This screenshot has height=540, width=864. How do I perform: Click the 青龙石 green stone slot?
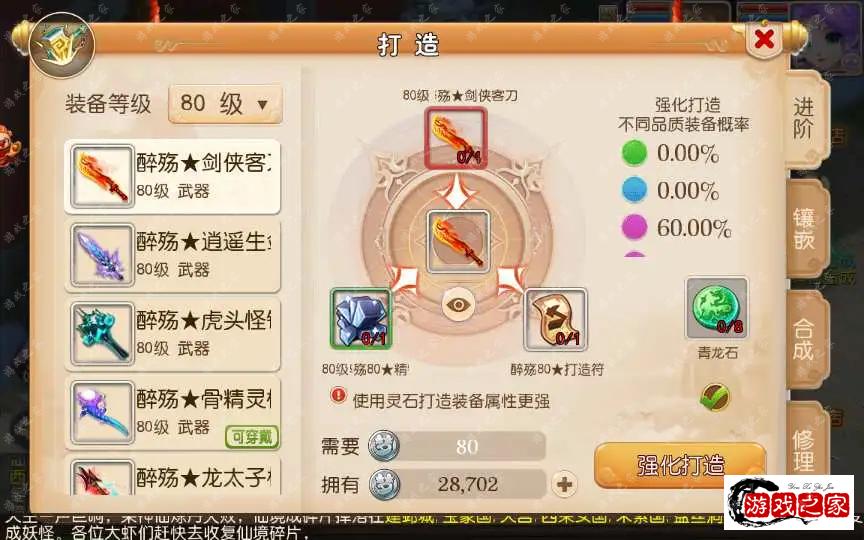717,308
